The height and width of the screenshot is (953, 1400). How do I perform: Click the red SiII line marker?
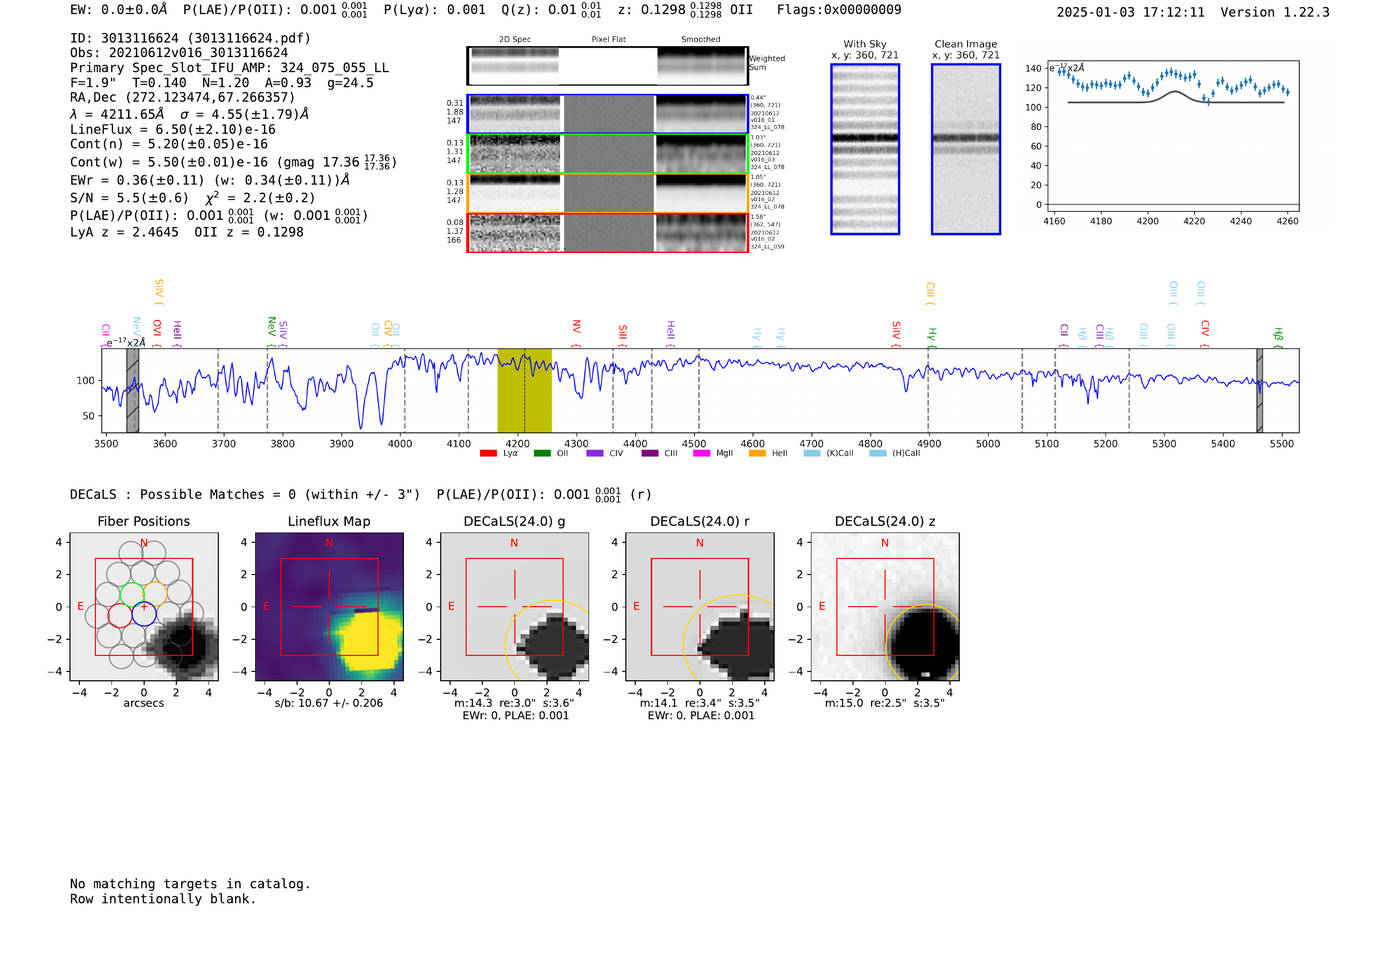pyautogui.click(x=622, y=334)
